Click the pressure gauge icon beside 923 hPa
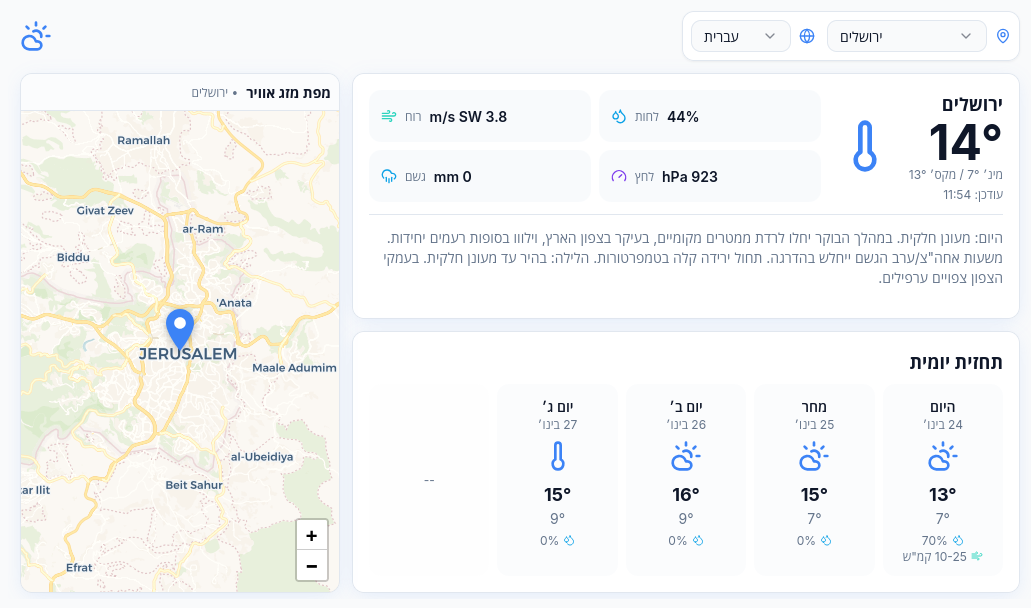Screen dimensions: 1031x608 [x=618, y=177]
